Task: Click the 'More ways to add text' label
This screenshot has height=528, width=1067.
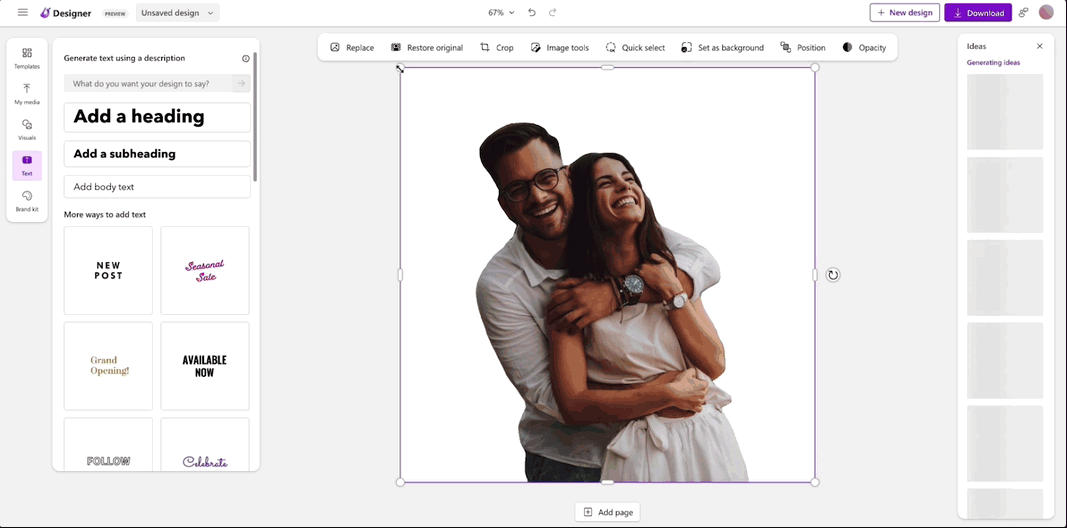Action: [105, 214]
